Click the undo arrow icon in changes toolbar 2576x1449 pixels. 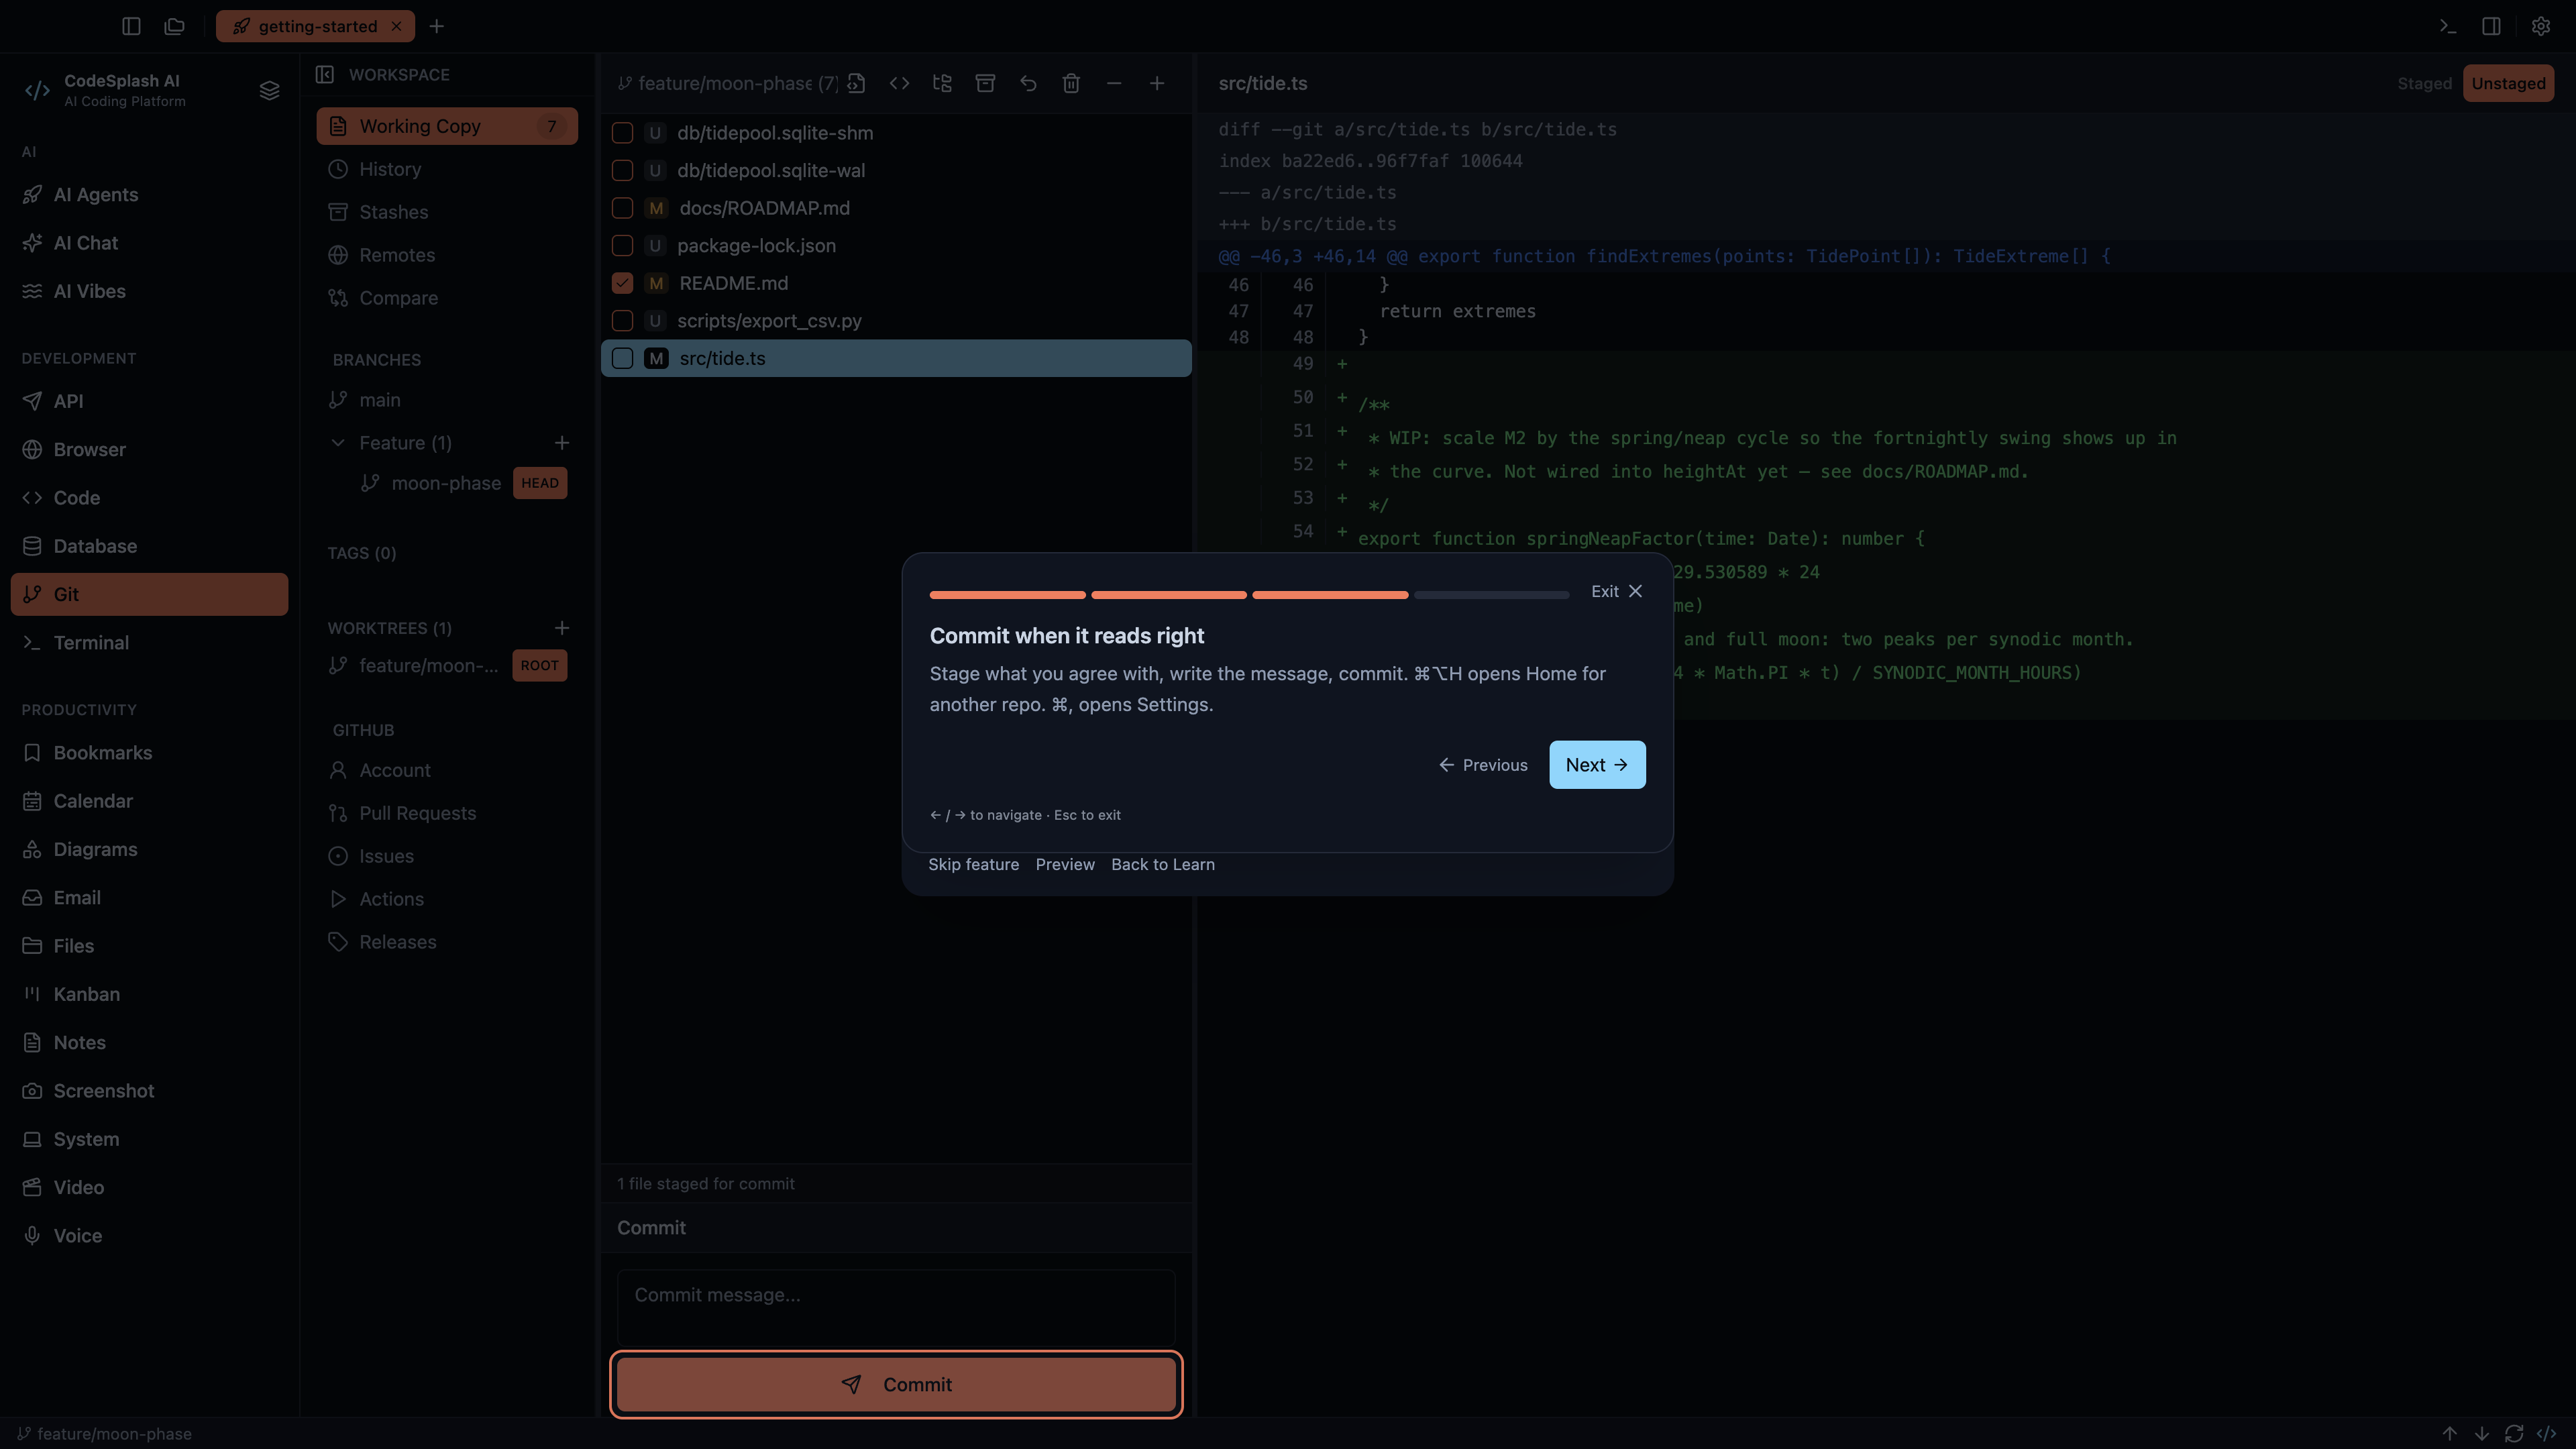[1028, 83]
